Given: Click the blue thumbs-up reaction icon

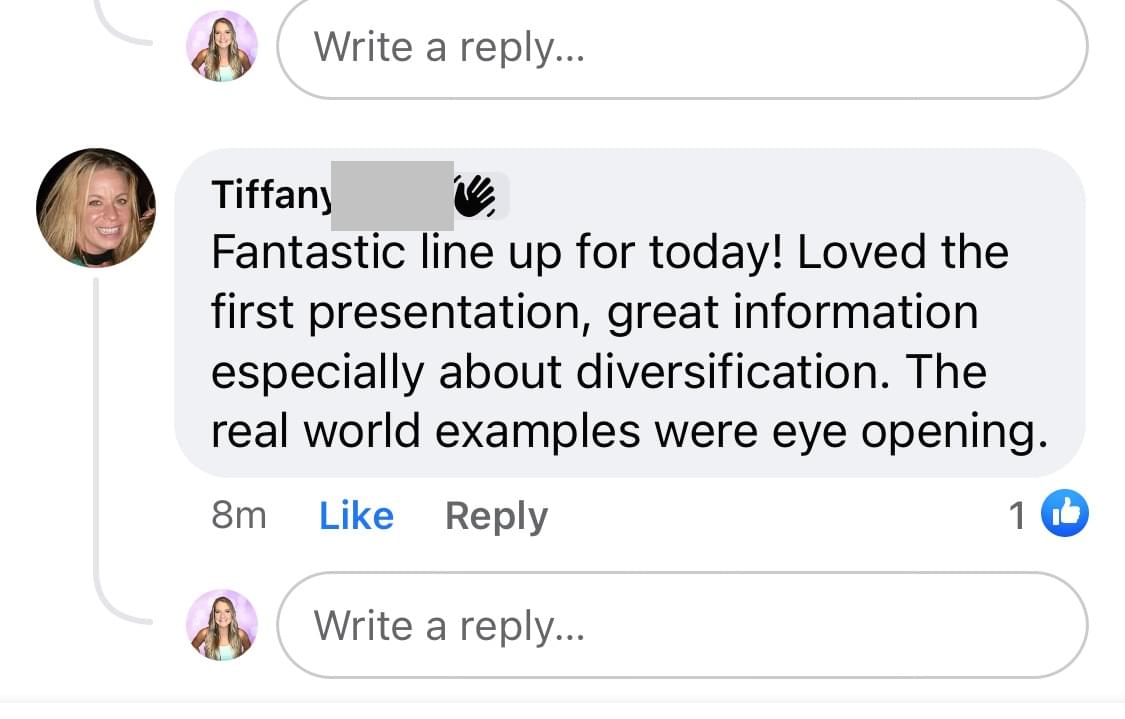Looking at the screenshot, I should tap(1065, 513).
